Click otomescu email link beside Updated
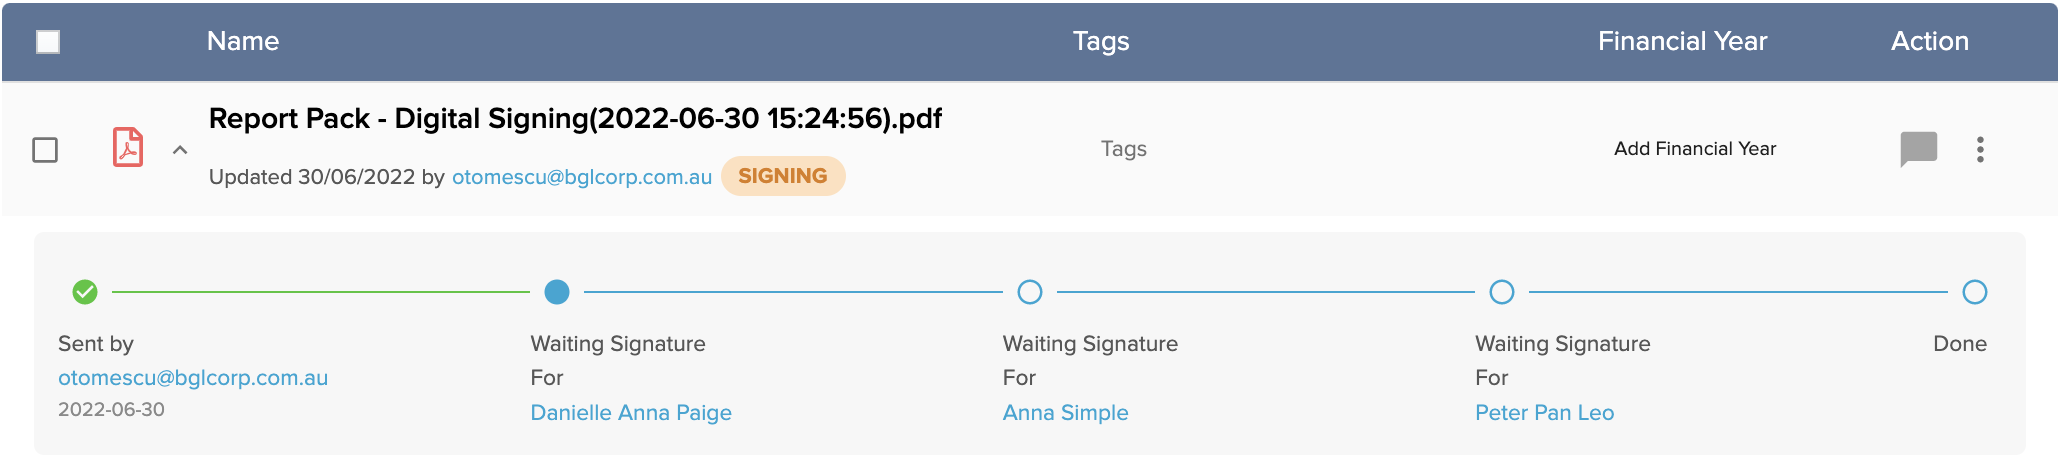Image resolution: width=2064 pixels, height=464 pixels. (582, 177)
